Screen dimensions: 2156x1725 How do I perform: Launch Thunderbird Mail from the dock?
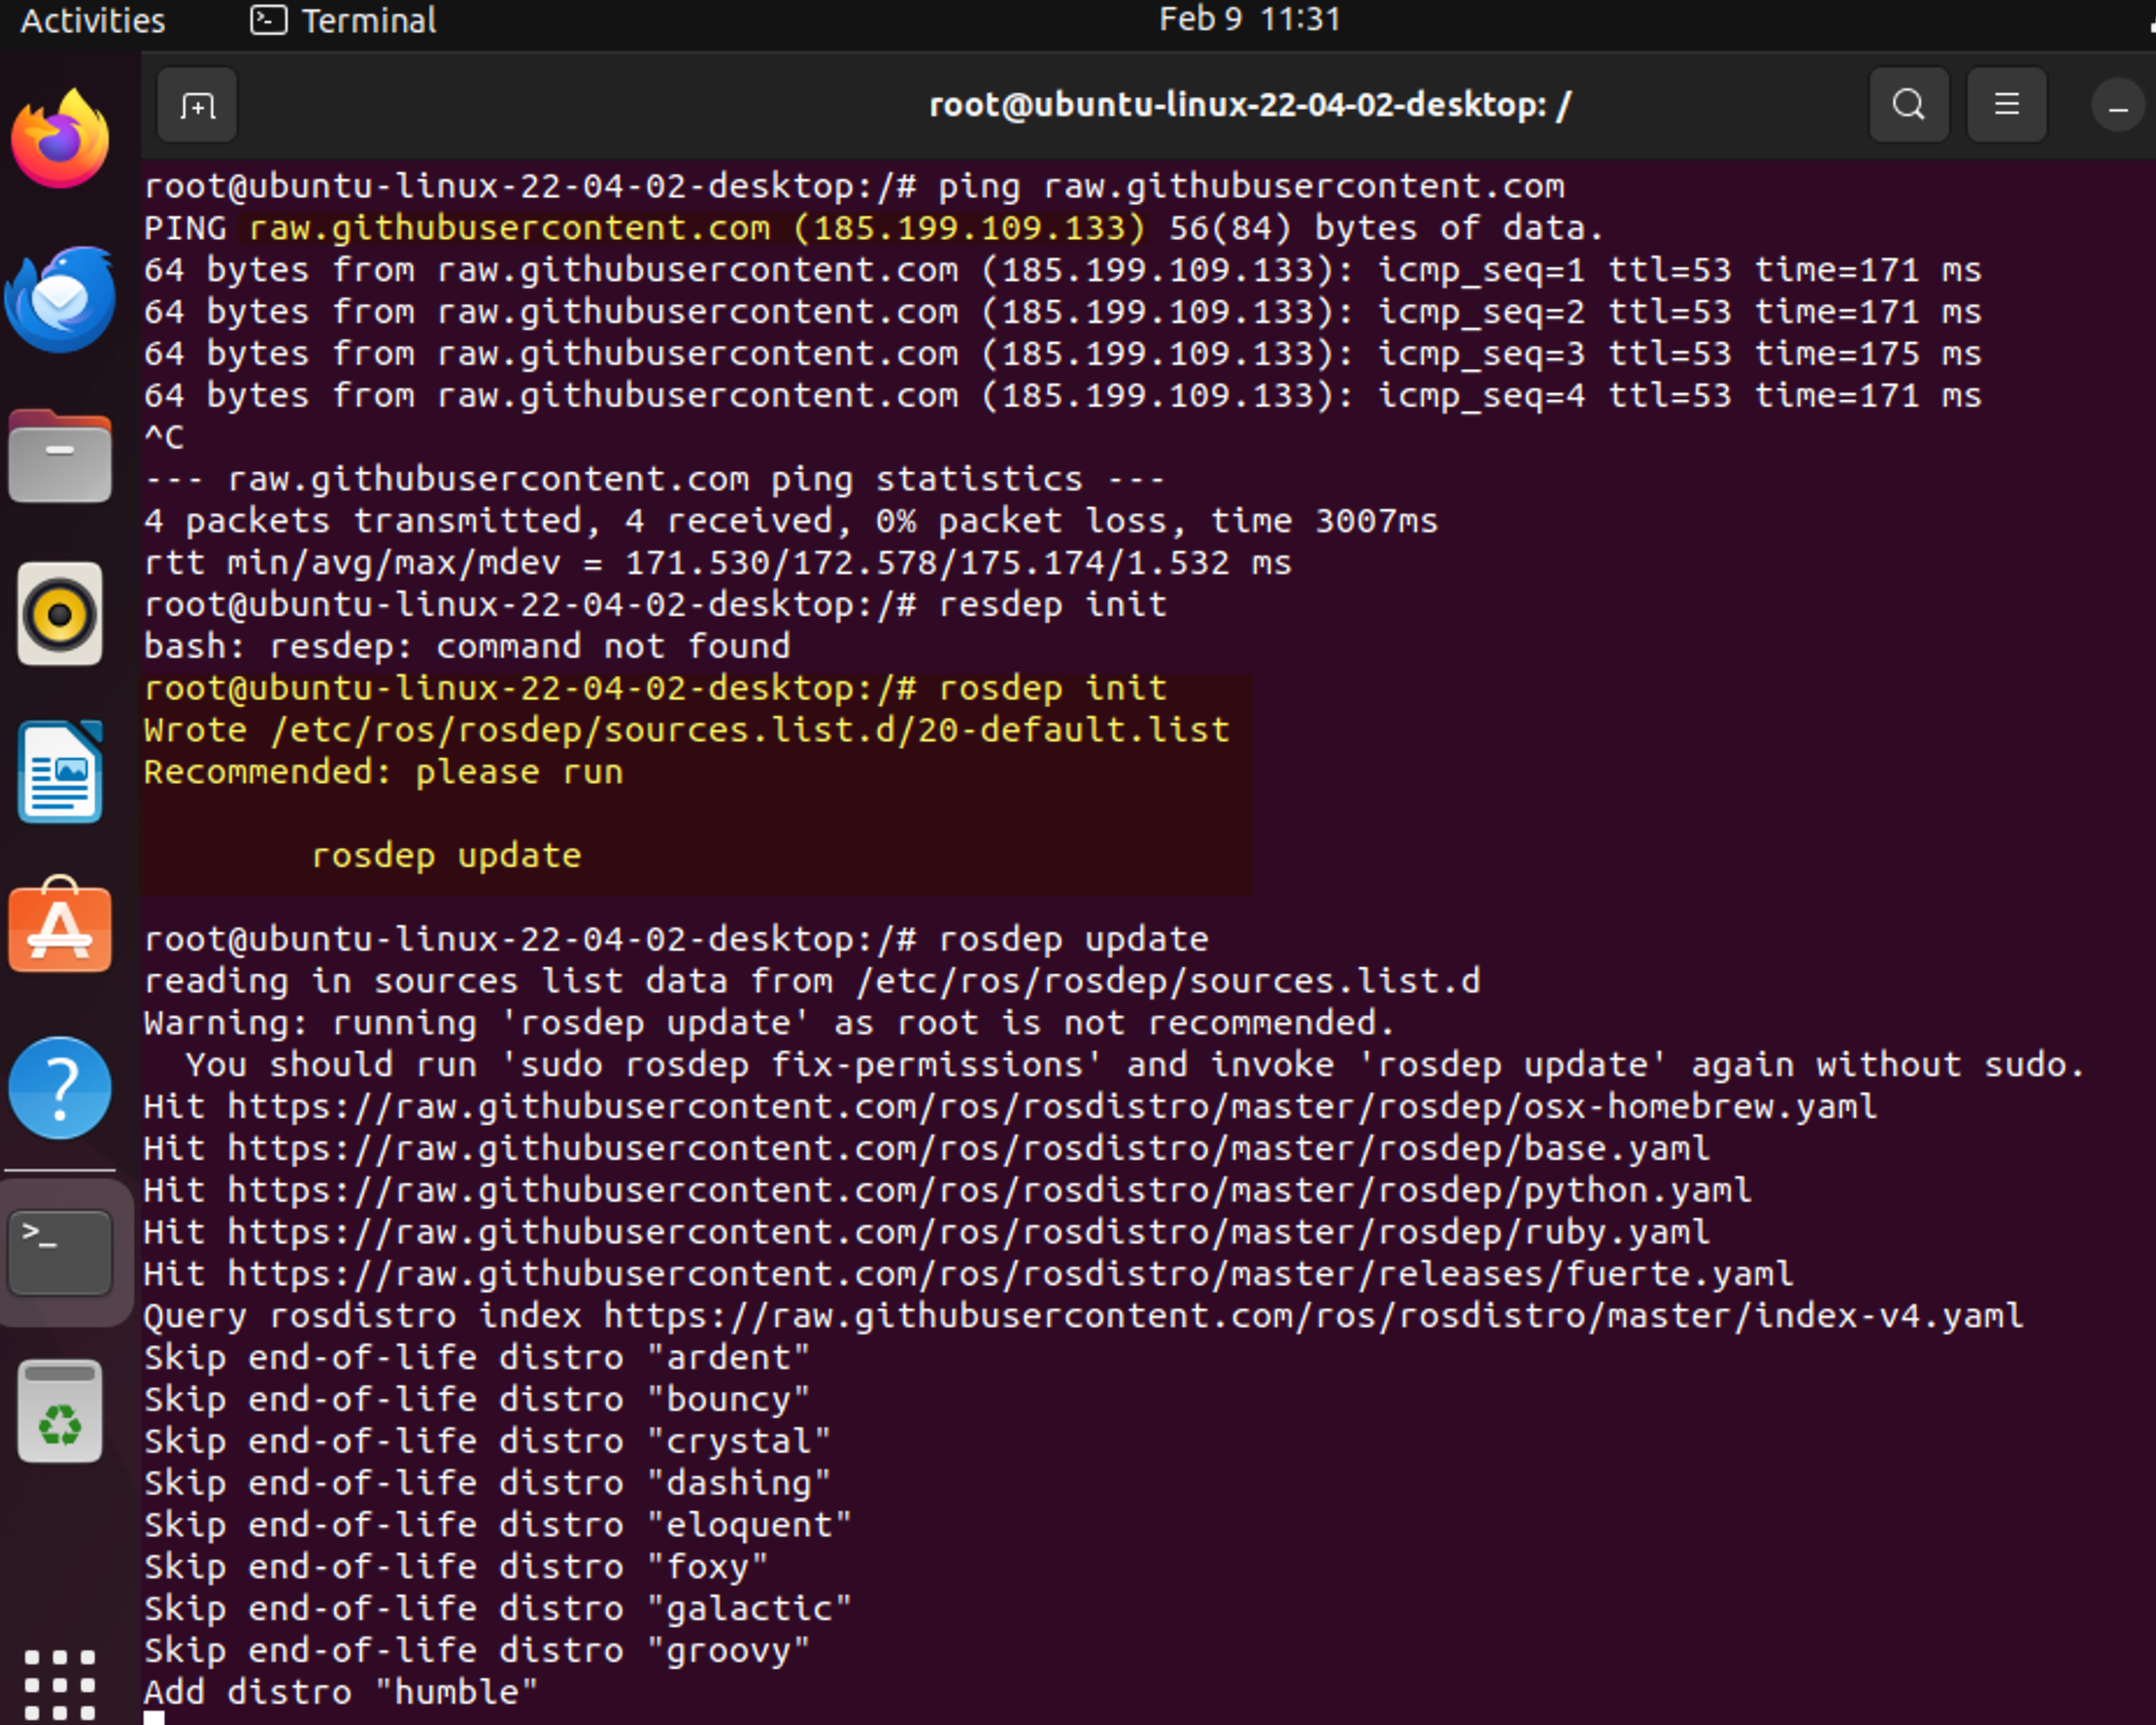click(60, 298)
